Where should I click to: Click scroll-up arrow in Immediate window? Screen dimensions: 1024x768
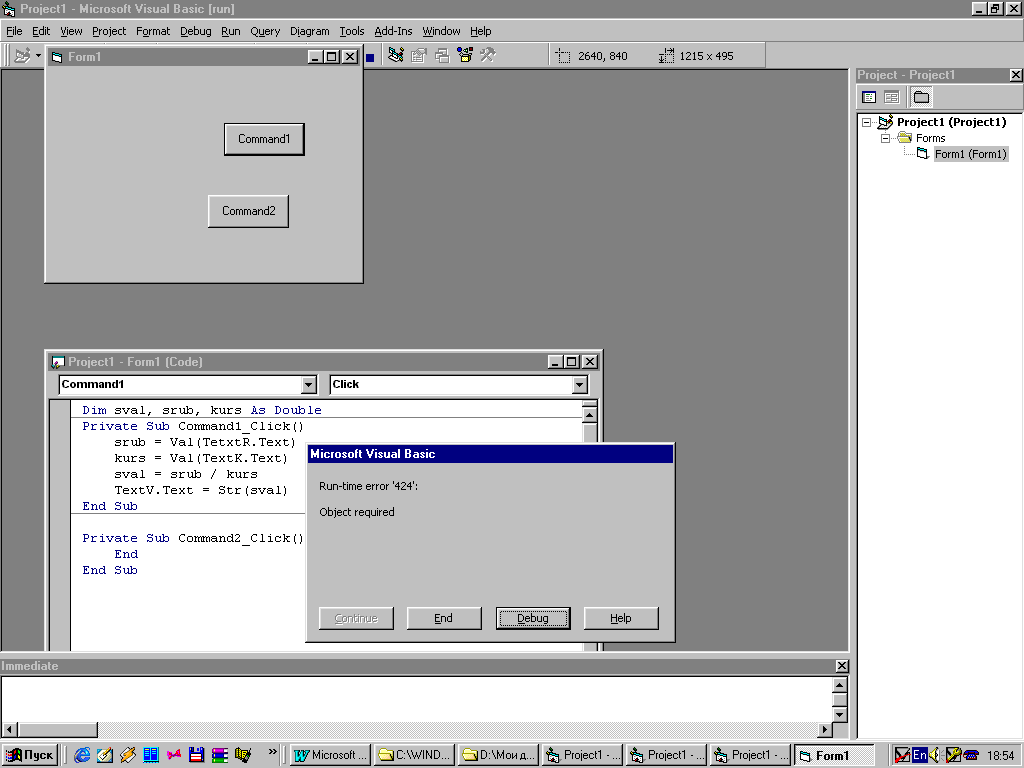tap(840, 684)
